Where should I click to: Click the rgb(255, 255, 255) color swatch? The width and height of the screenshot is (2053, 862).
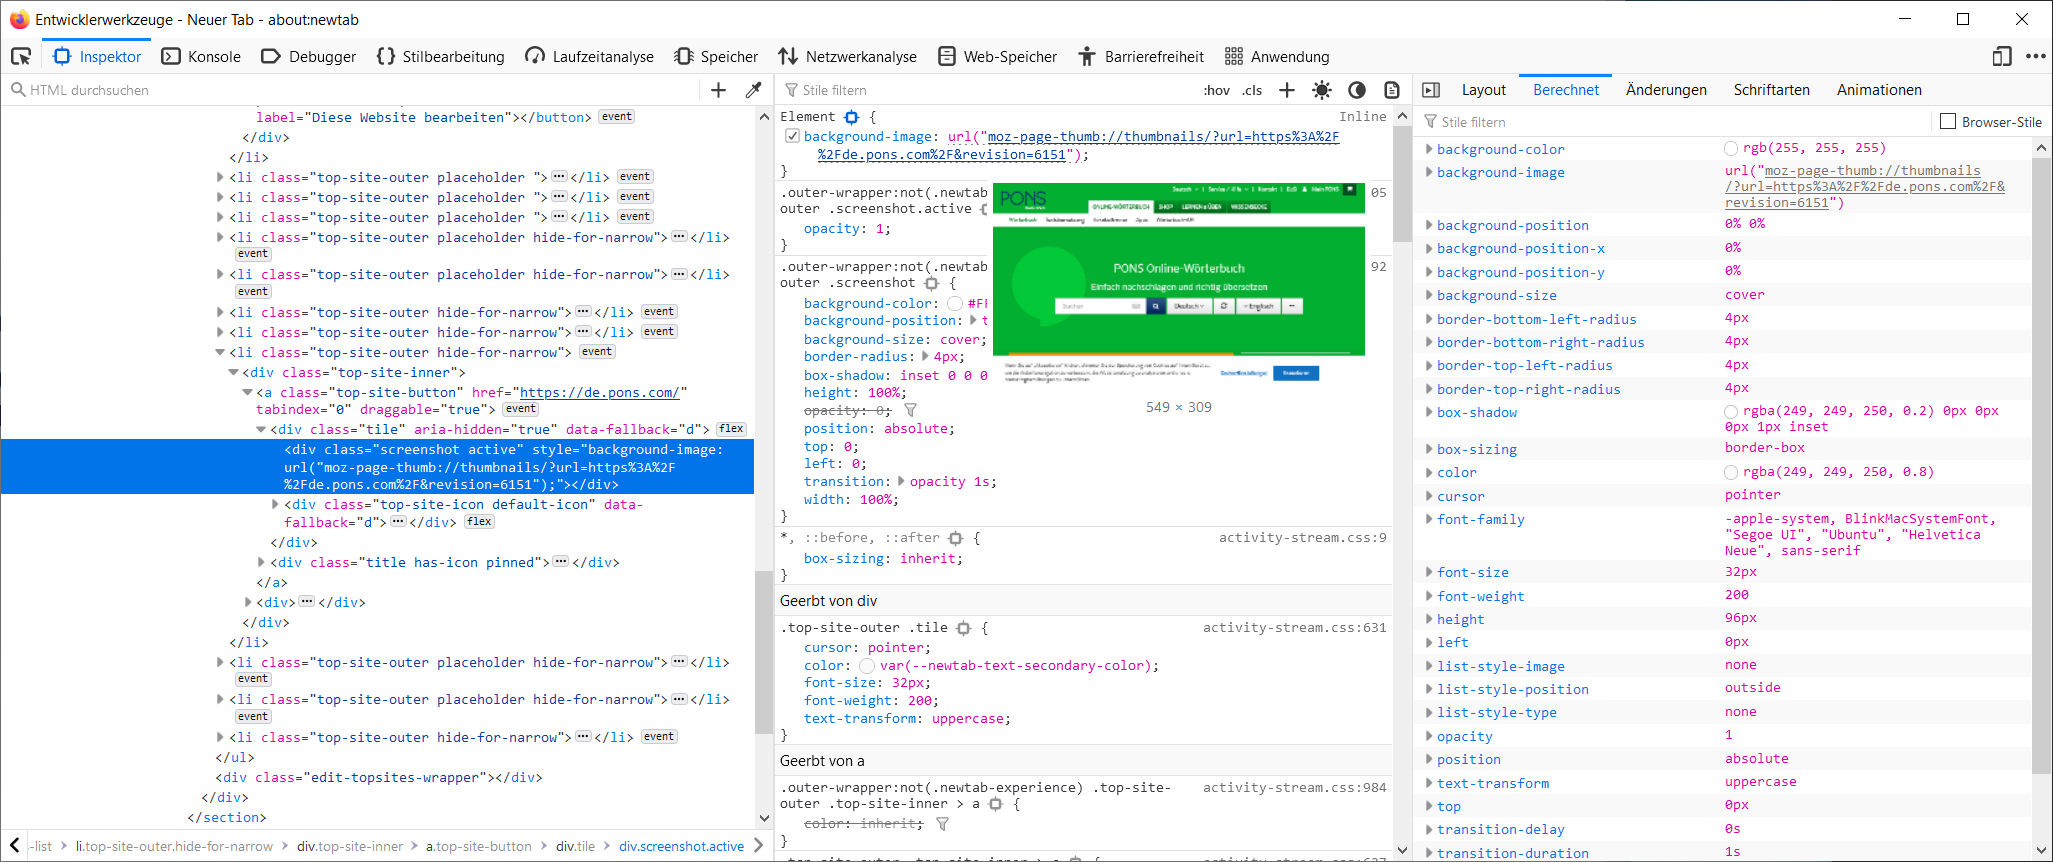pyautogui.click(x=1731, y=149)
